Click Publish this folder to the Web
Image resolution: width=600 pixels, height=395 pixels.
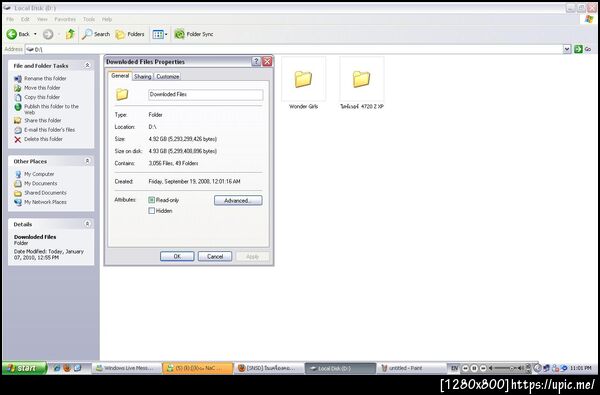pyautogui.click(x=46, y=109)
